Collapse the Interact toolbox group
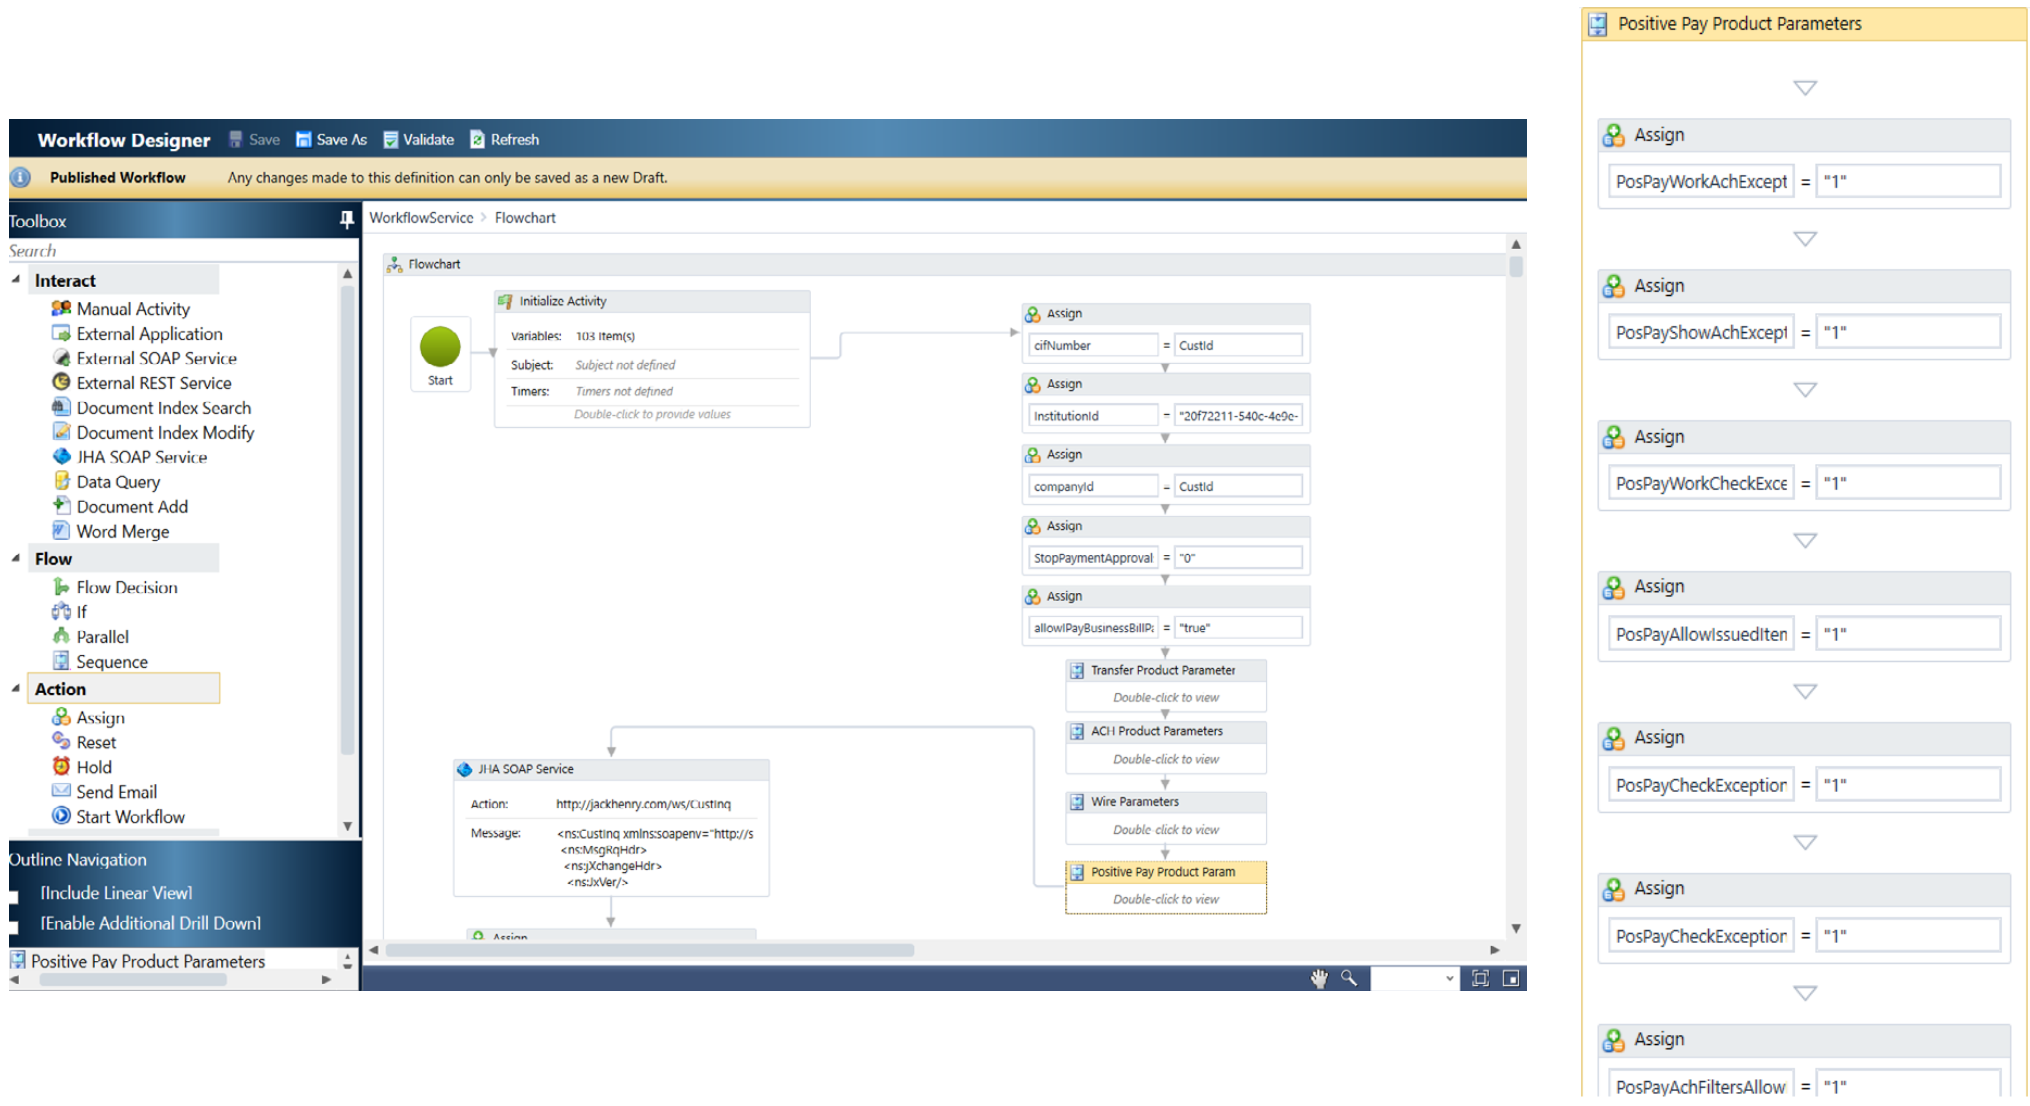Screen dimensions: 2030x1106 pos(16,280)
